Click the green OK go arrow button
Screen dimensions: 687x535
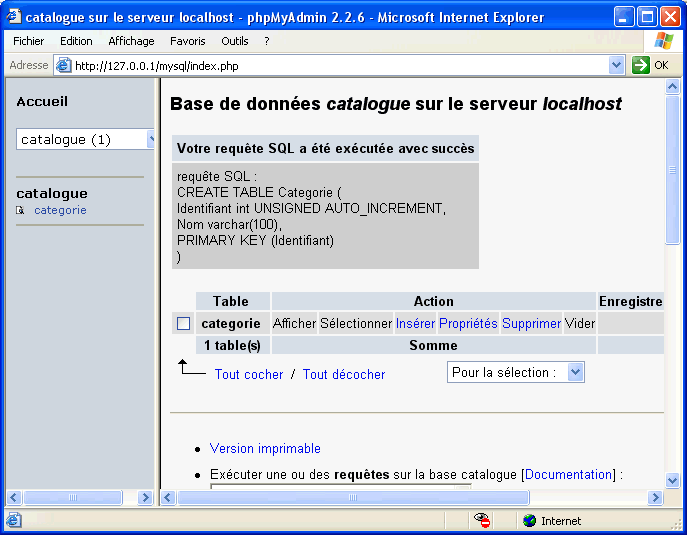click(641, 66)
